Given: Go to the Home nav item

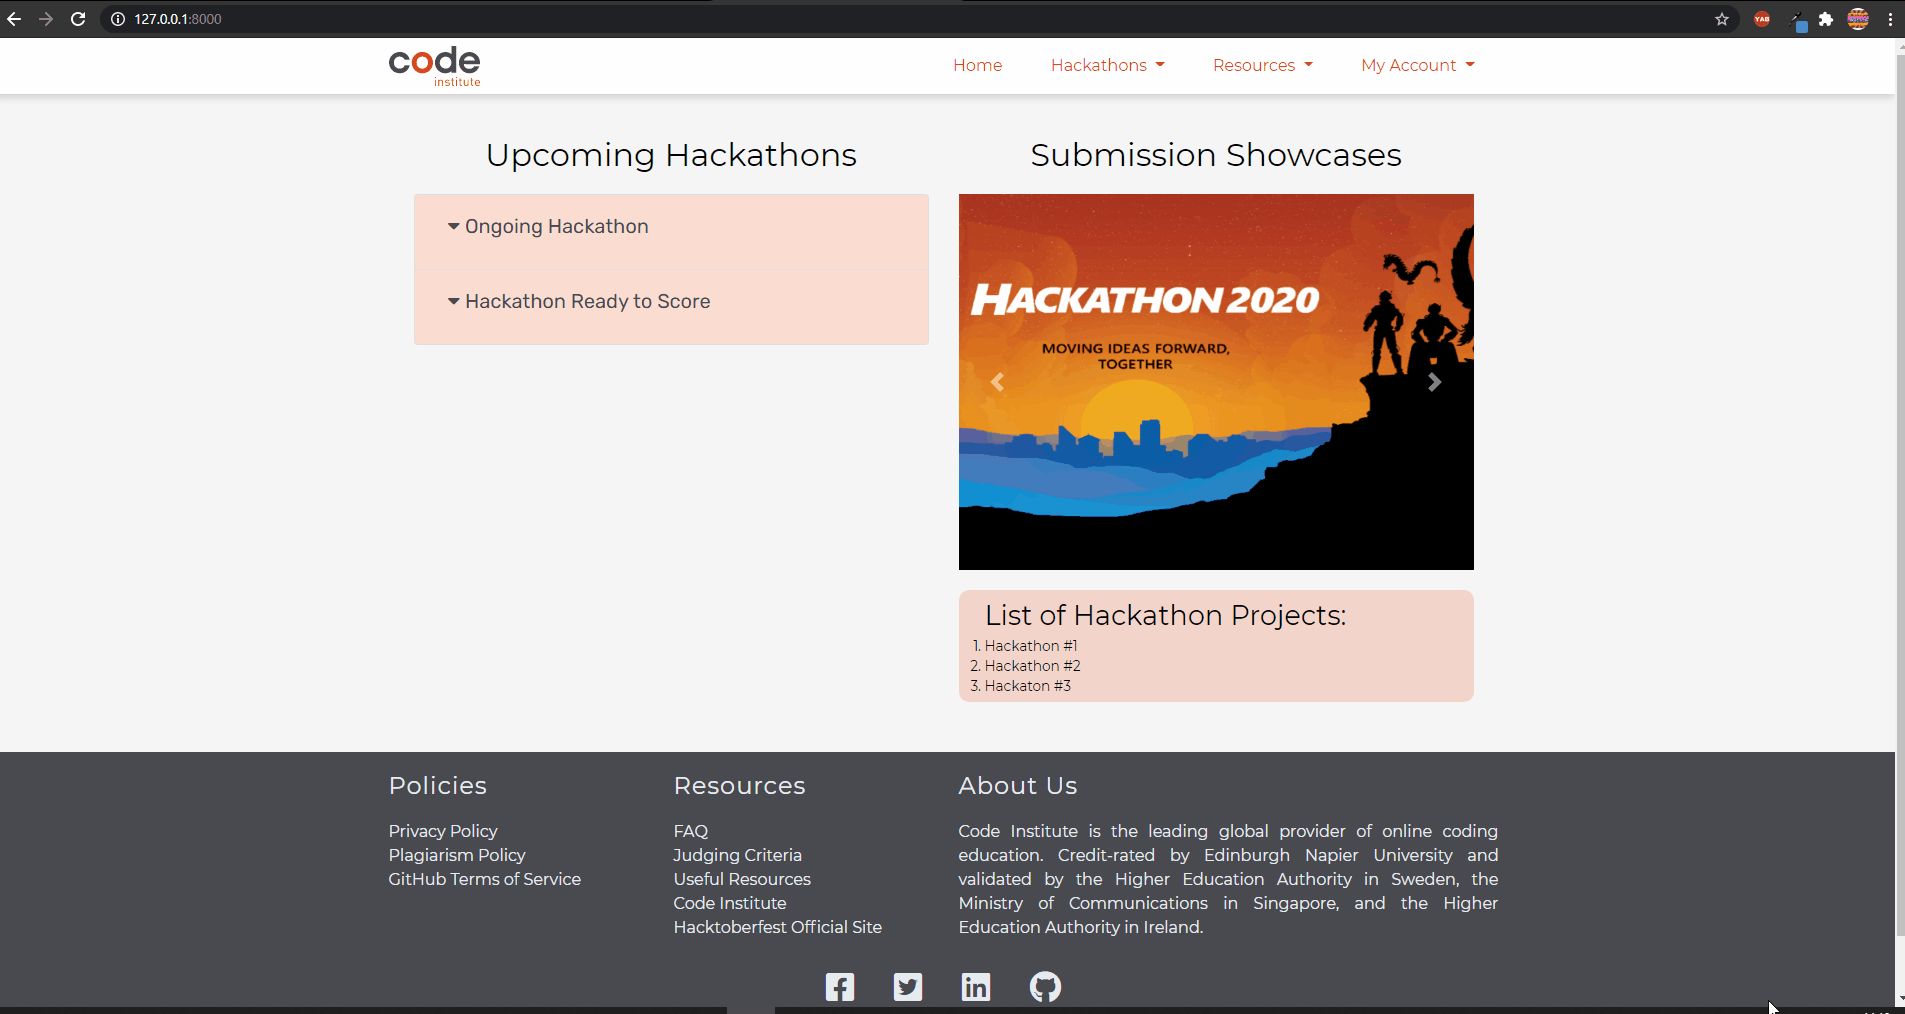Looking at the screenshot, I should 977,65.
